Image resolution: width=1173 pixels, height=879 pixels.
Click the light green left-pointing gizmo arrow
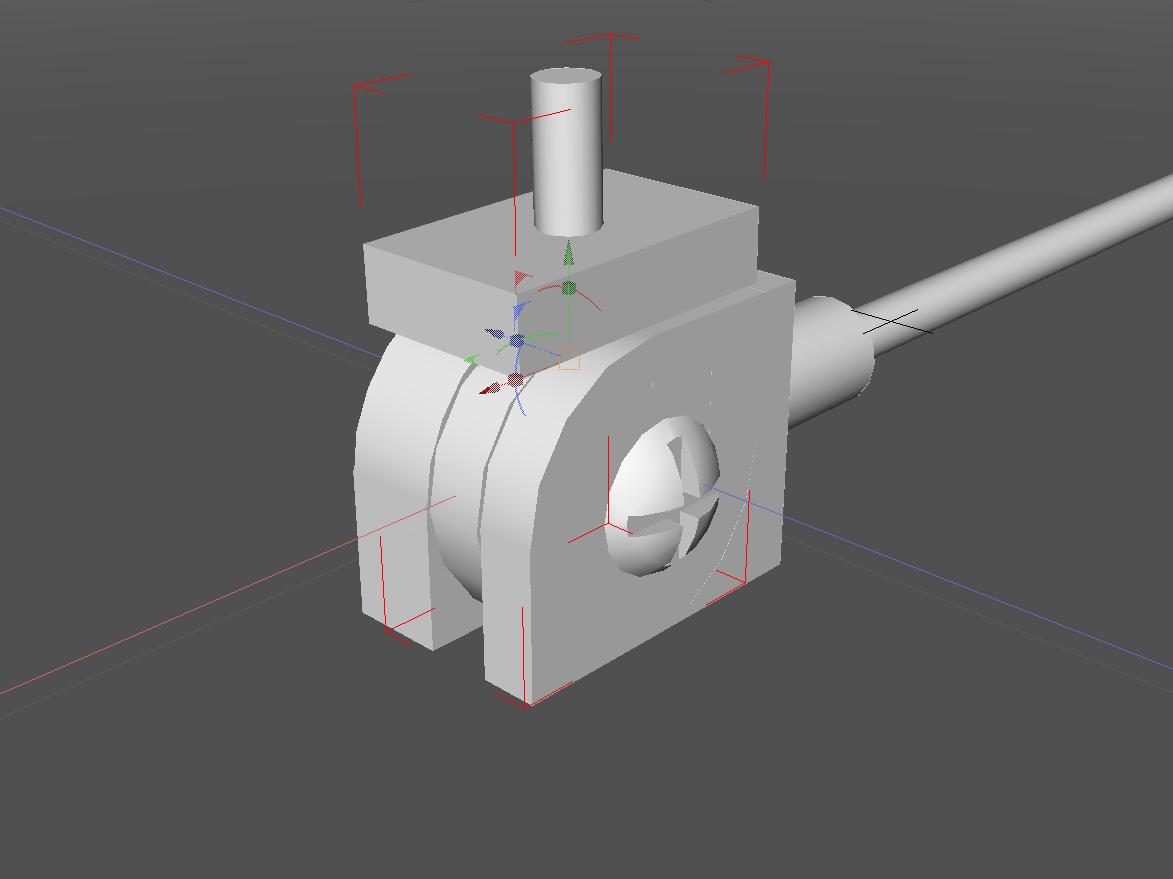pyautogui.click(x=472, y=359)
